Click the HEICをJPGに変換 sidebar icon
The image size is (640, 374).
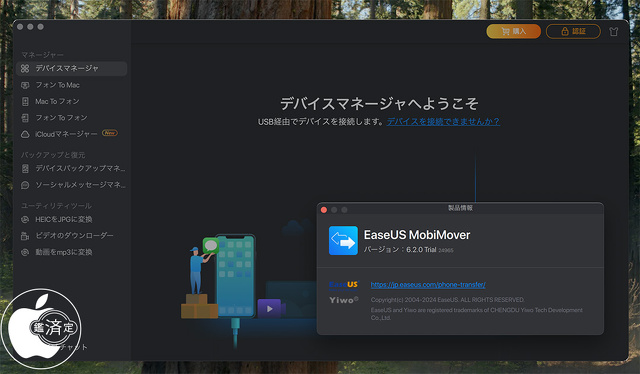click(25, 219)
